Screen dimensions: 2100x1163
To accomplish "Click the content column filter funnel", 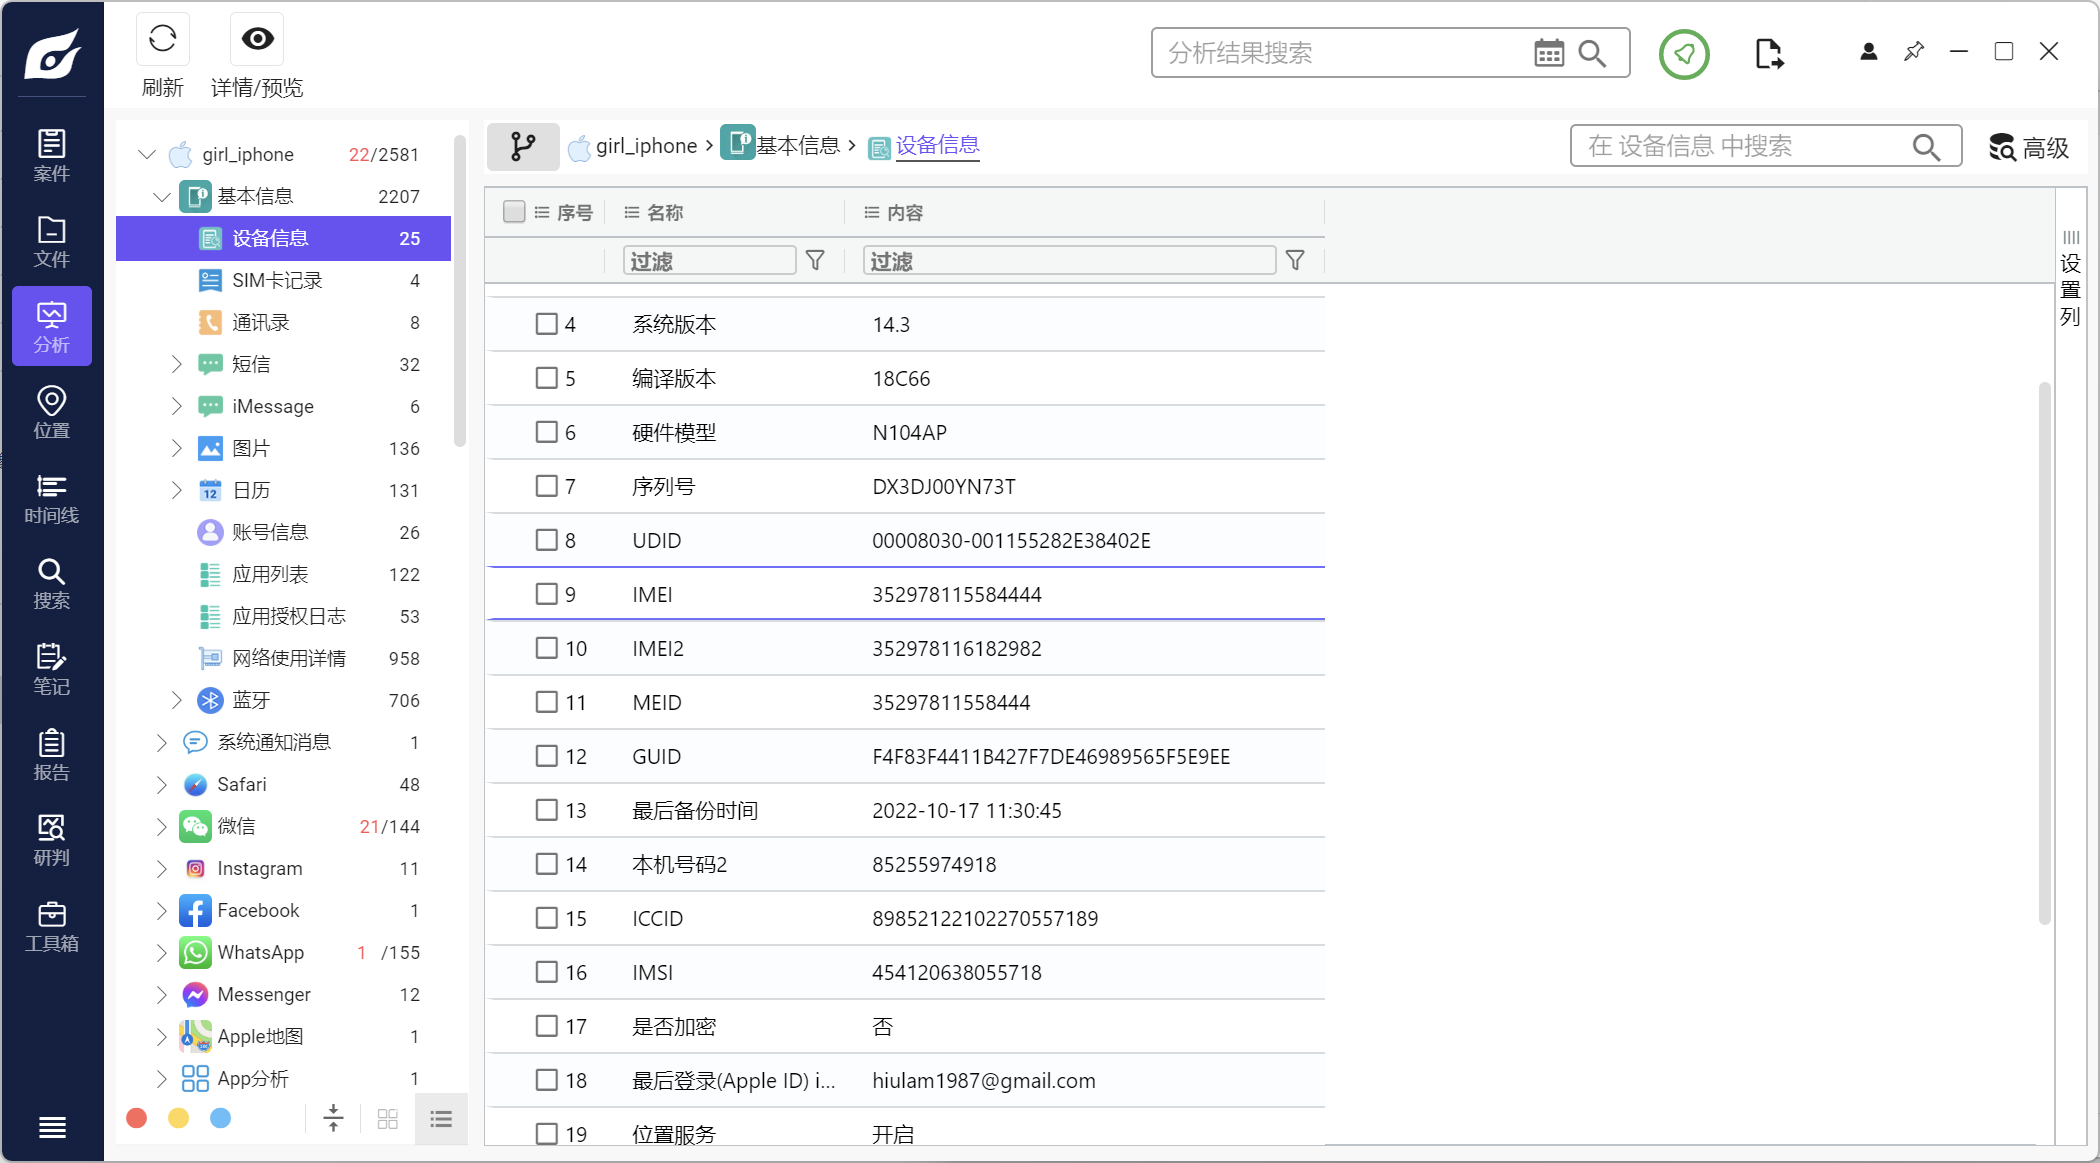I will [1295, 261].
